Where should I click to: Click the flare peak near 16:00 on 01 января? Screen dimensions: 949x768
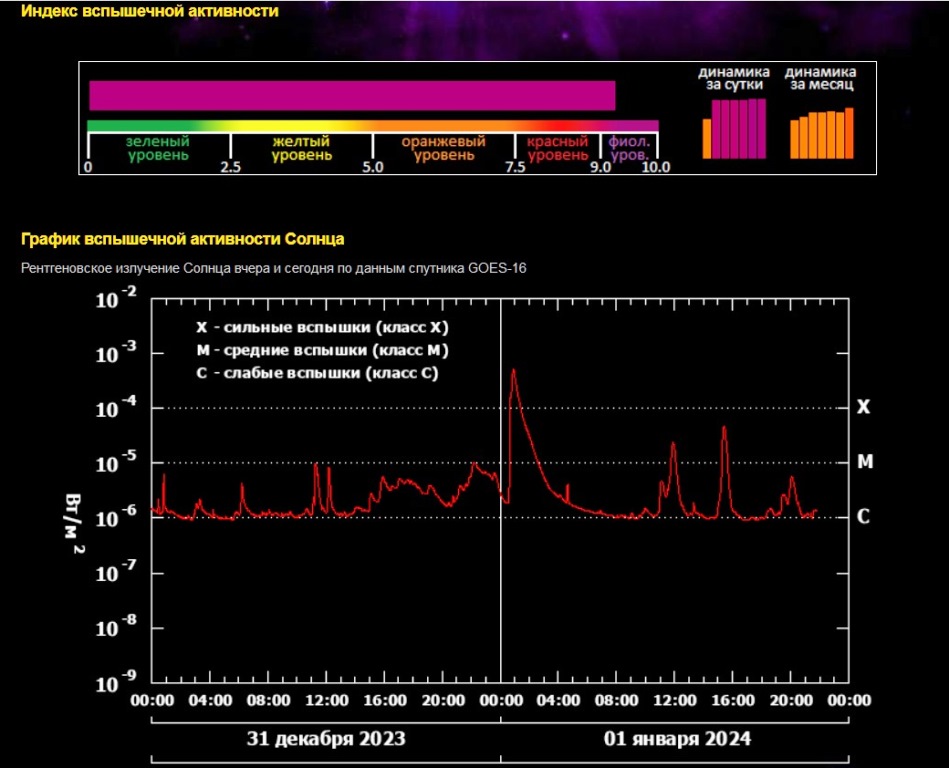724,427
